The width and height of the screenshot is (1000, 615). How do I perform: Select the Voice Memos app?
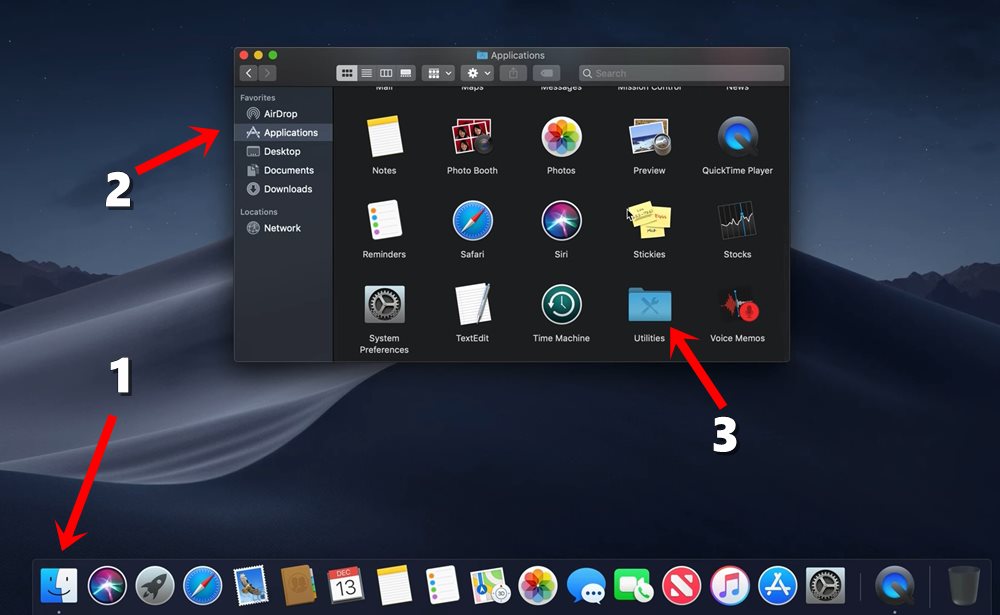[737, 304]
